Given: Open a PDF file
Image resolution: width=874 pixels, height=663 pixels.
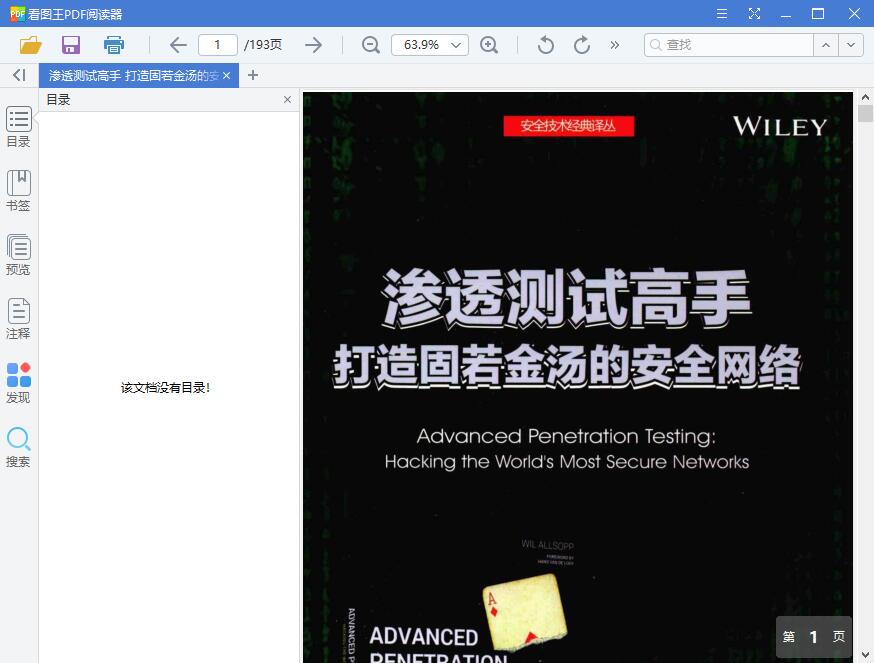Looking at the screenshot, I should click(30, 45).
